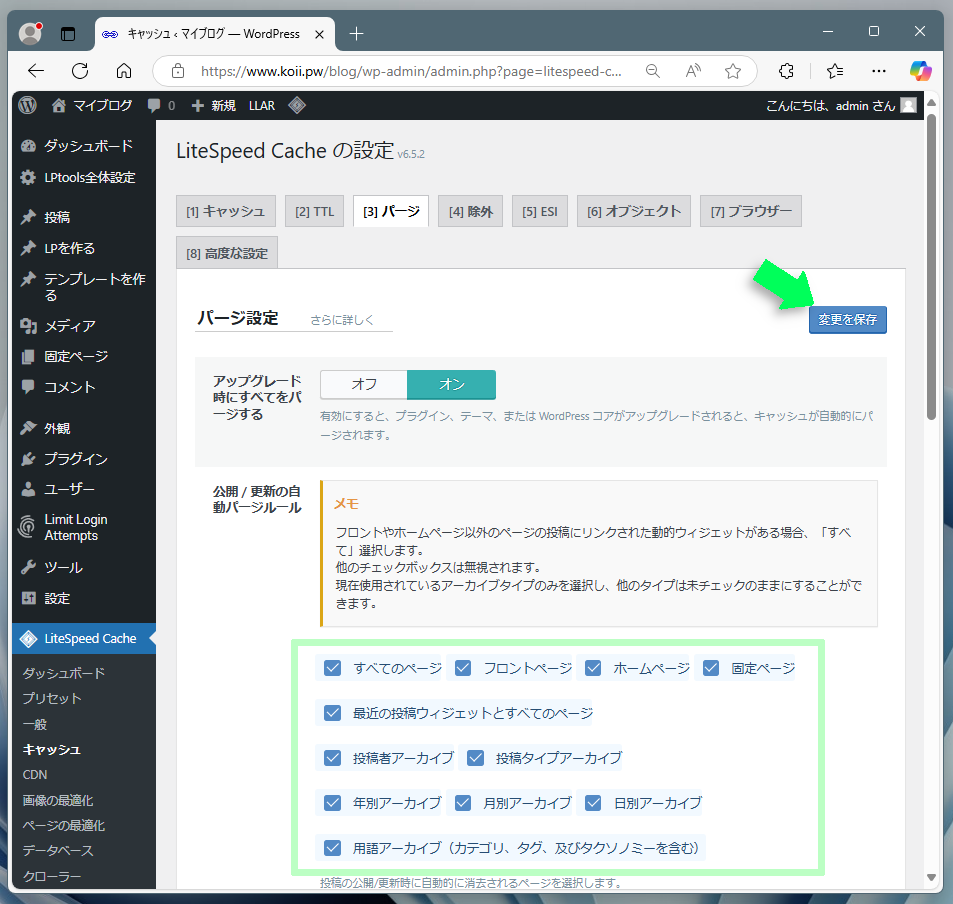The width and height of the screenshot is (953, 904).
Task: Open 設定 menu in sidebar
Action: click(84, 598)
